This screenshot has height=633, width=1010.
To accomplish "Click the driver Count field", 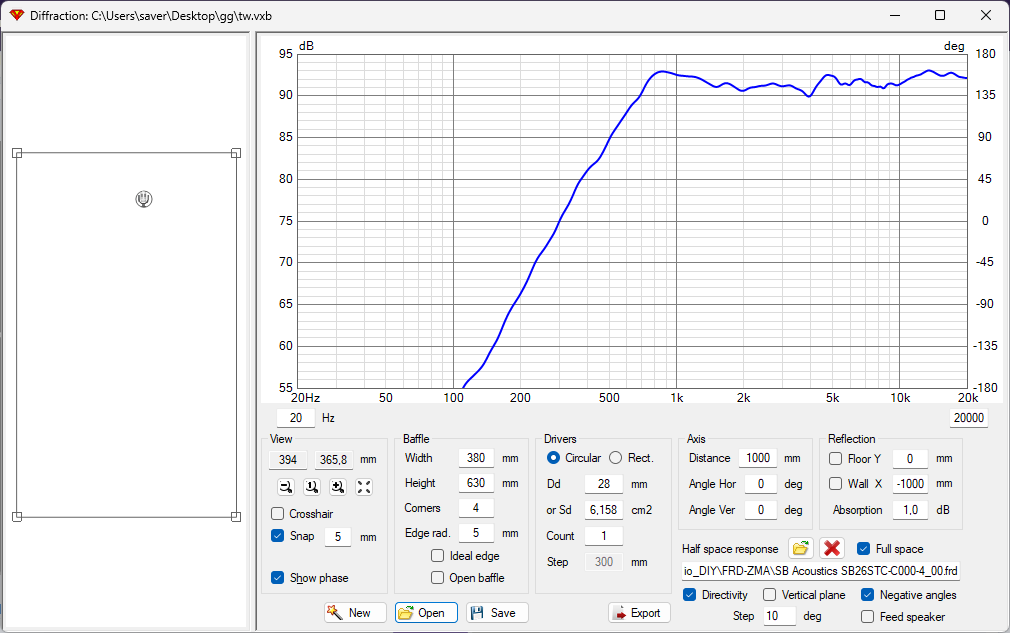I will (604, 536).
